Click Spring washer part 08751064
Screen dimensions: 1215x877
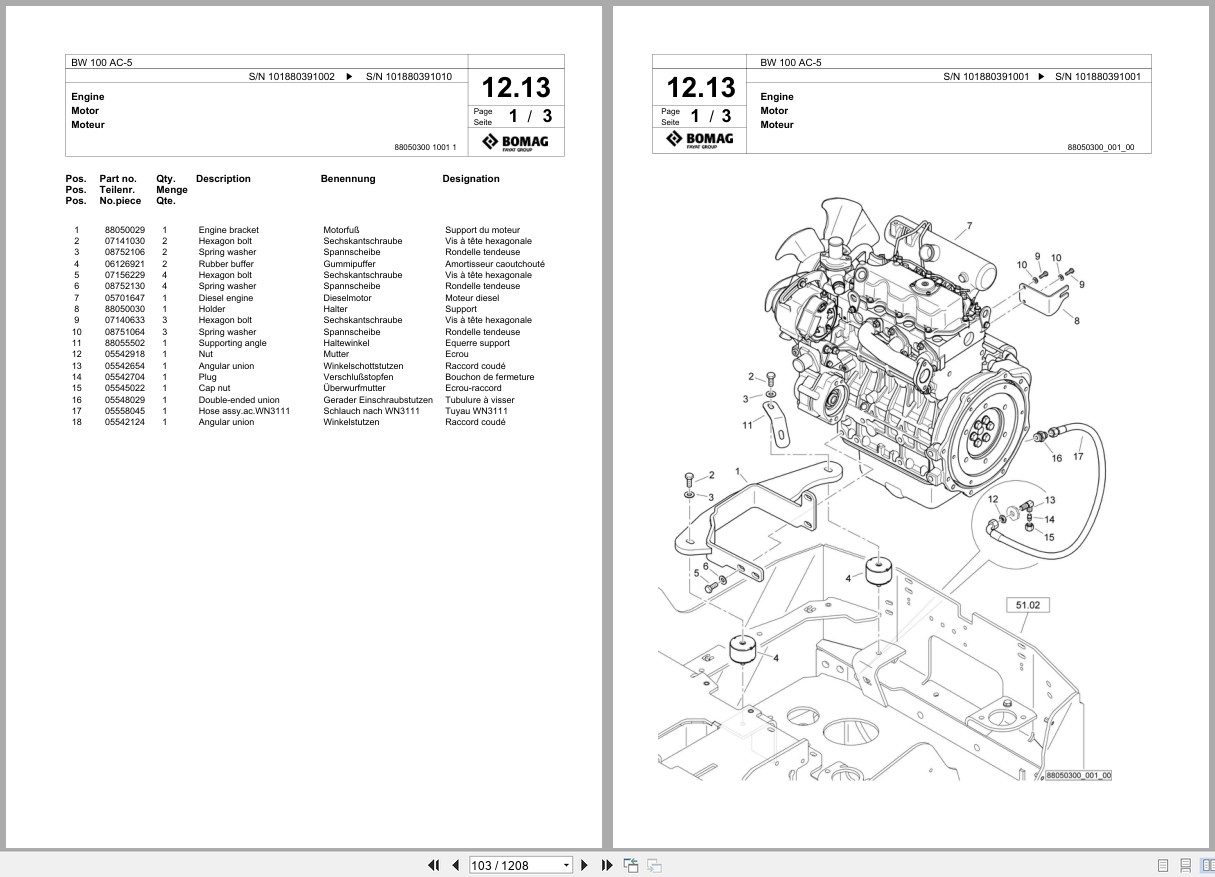(125, 332)
